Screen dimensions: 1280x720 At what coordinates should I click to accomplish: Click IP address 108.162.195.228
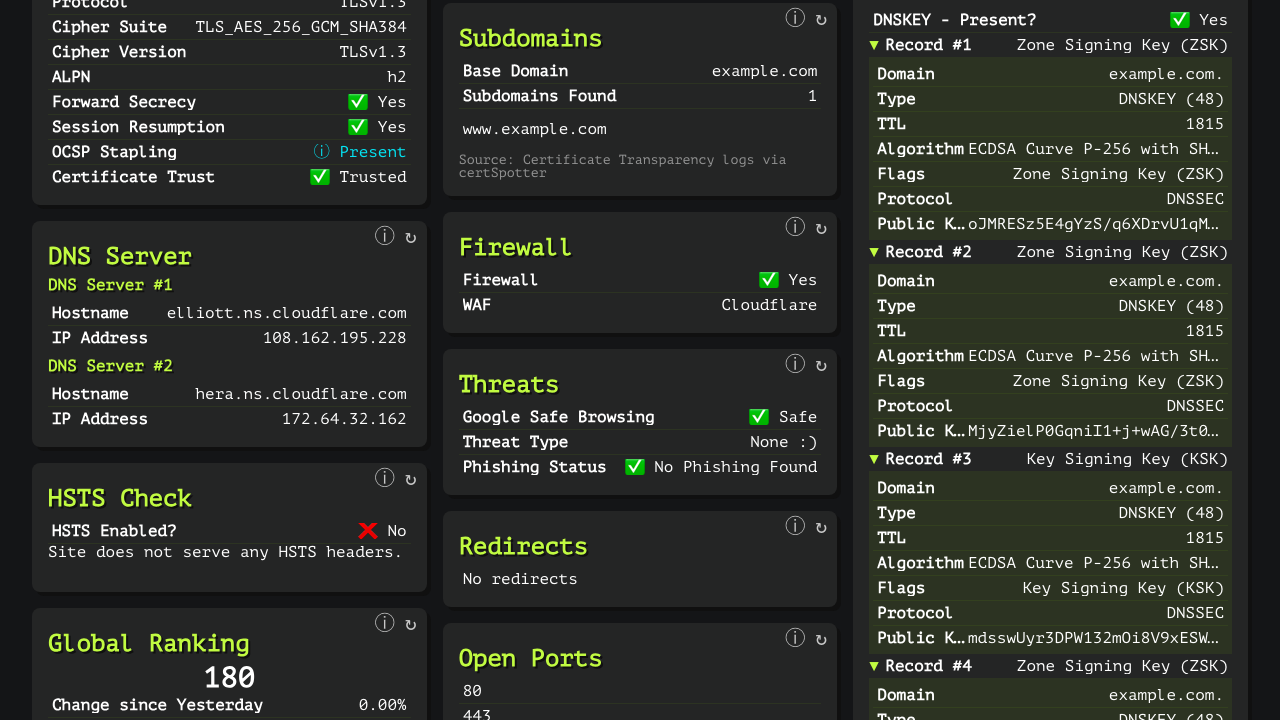point(335,338)
